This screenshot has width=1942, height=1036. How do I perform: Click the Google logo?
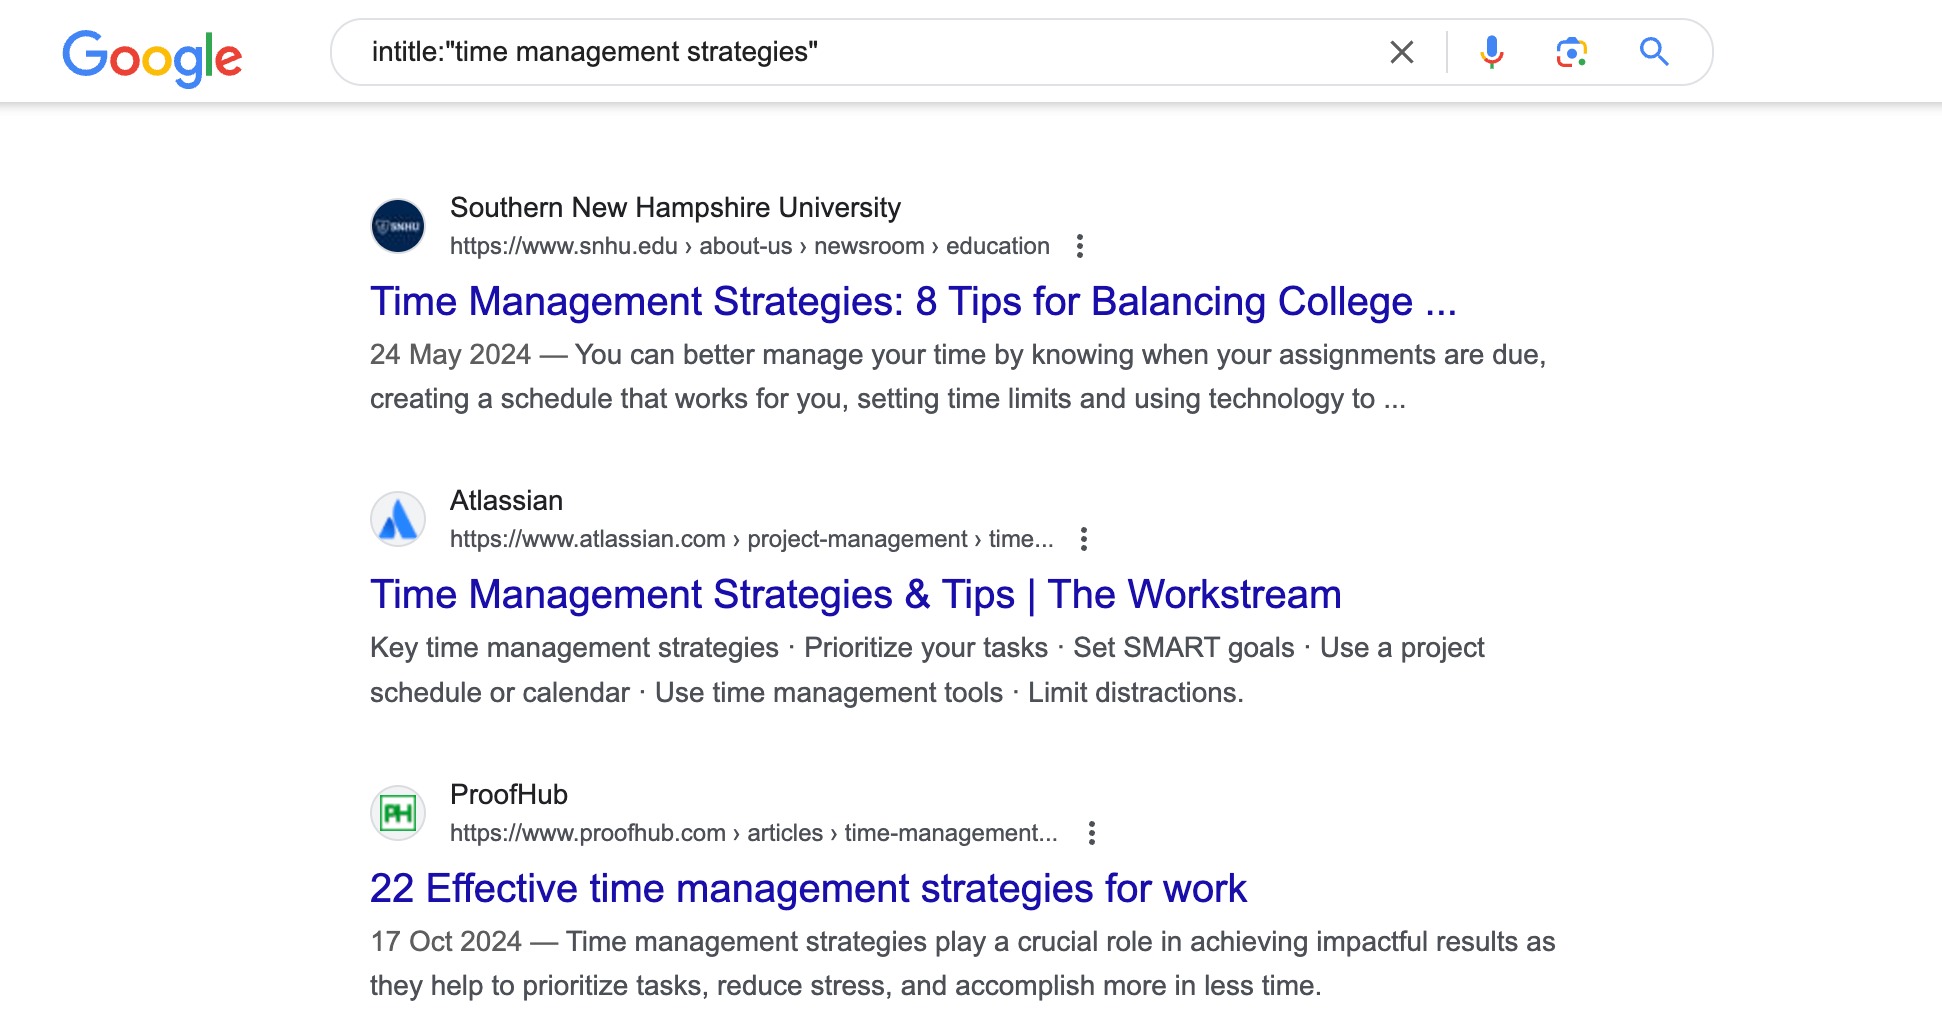[x=152, y=56]
